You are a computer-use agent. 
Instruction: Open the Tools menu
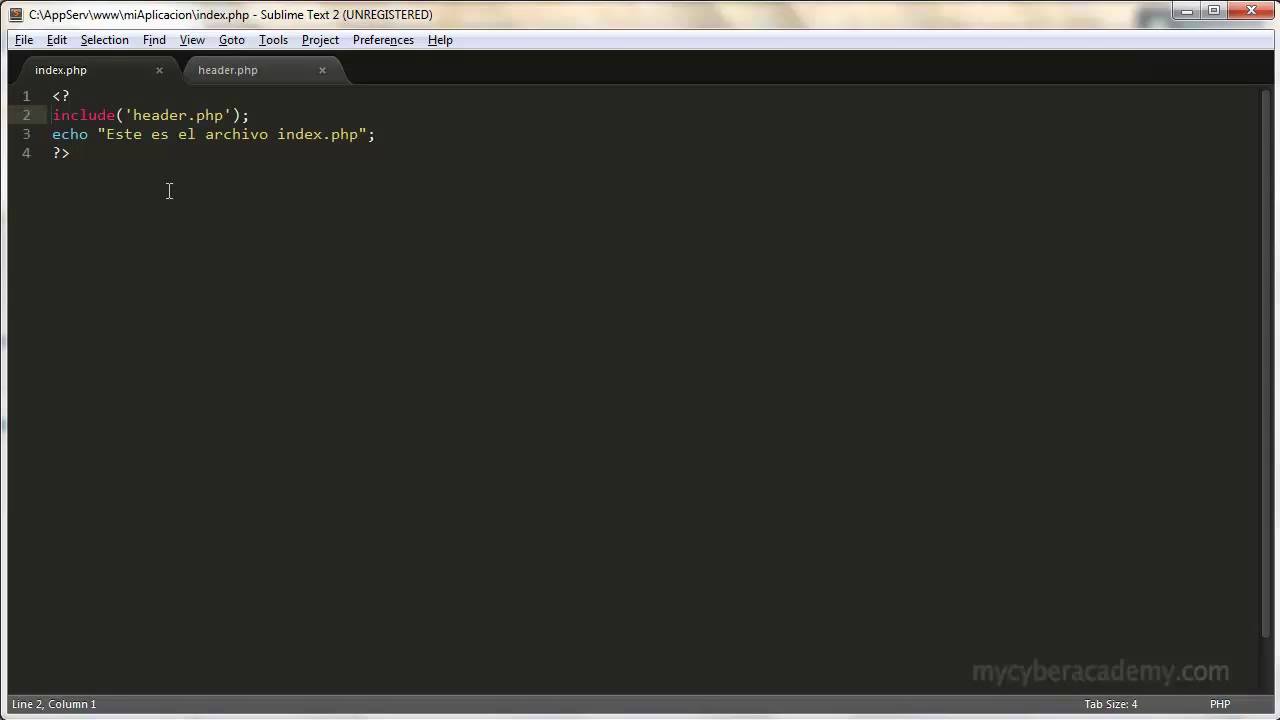[273, 40]
